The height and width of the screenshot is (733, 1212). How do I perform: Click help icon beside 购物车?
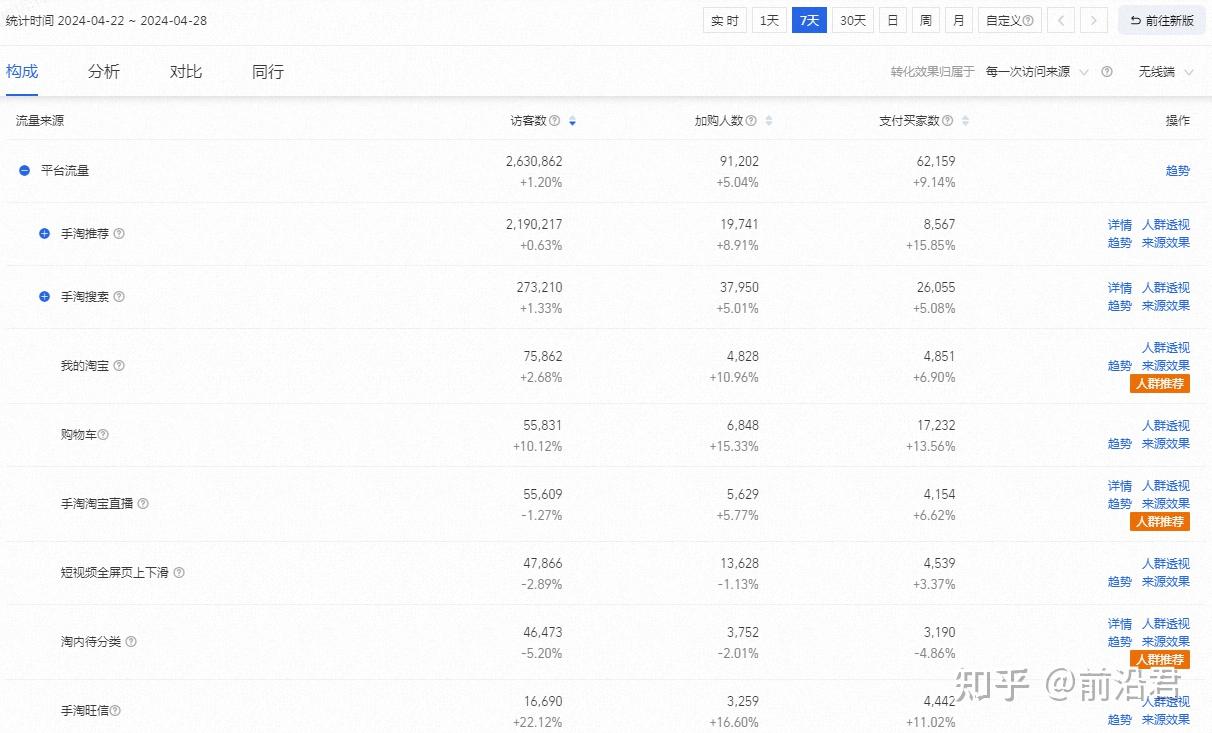tap(103, 435)
